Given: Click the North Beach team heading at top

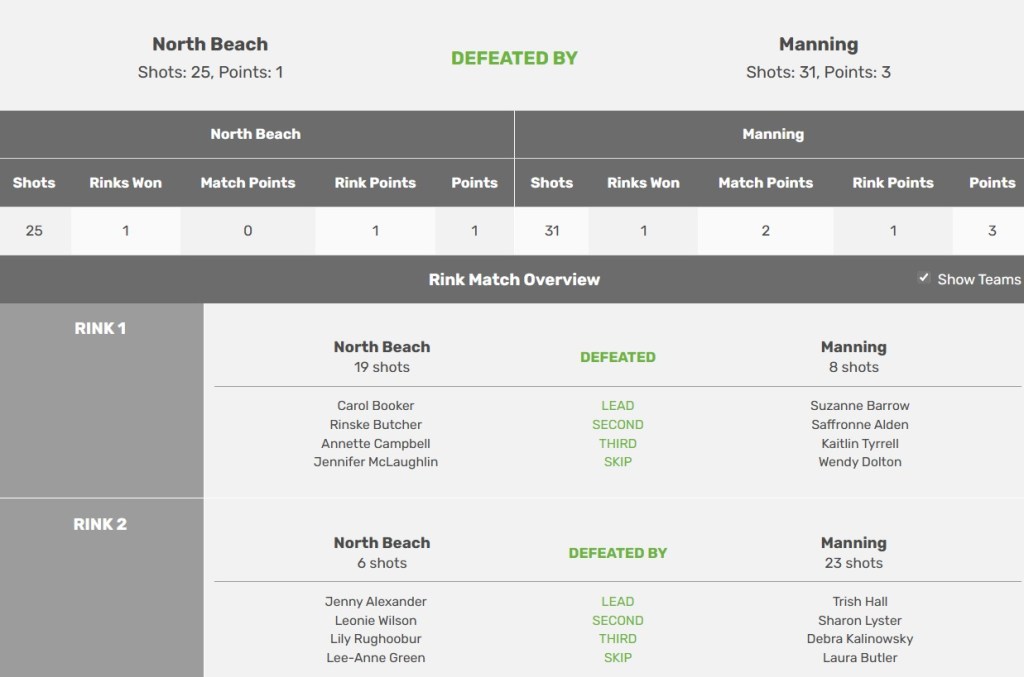Looking at the screenshot, I should (210, 44).
